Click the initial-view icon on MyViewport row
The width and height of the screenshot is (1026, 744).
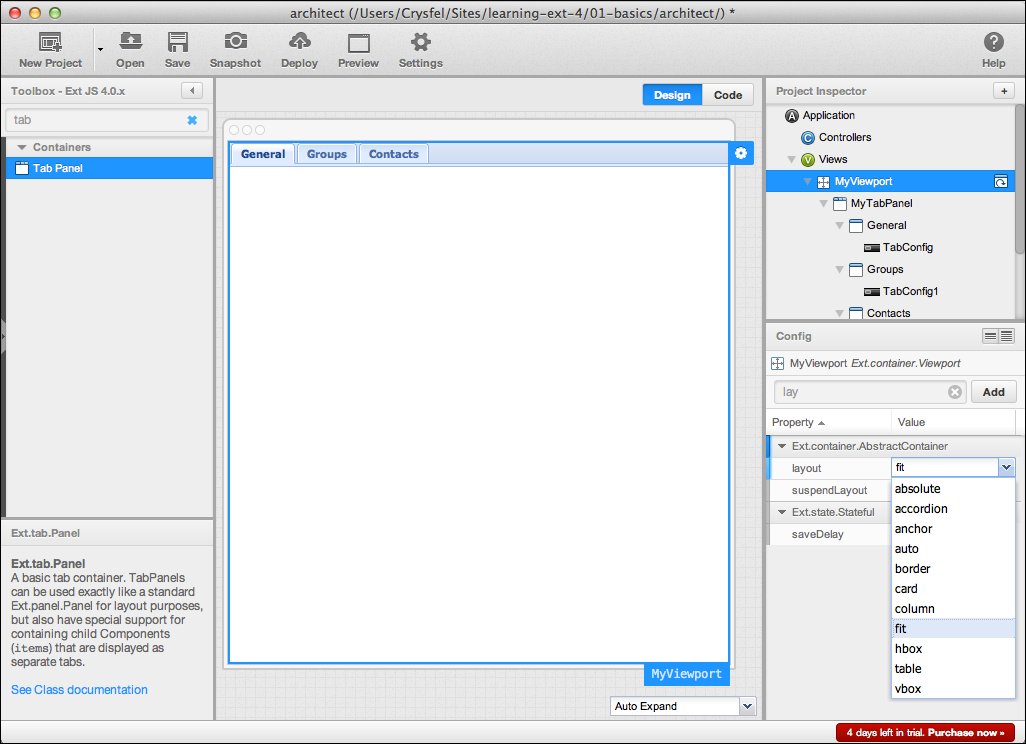pyautogui.click(x=1000, y=181)
